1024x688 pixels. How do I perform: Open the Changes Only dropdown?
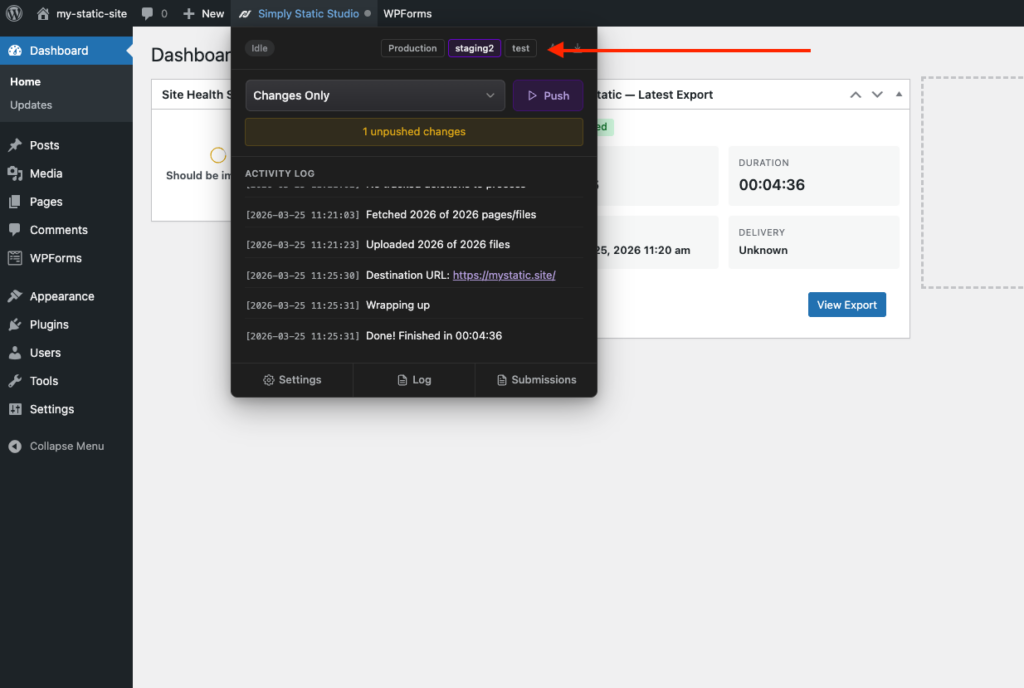point(374,94)
